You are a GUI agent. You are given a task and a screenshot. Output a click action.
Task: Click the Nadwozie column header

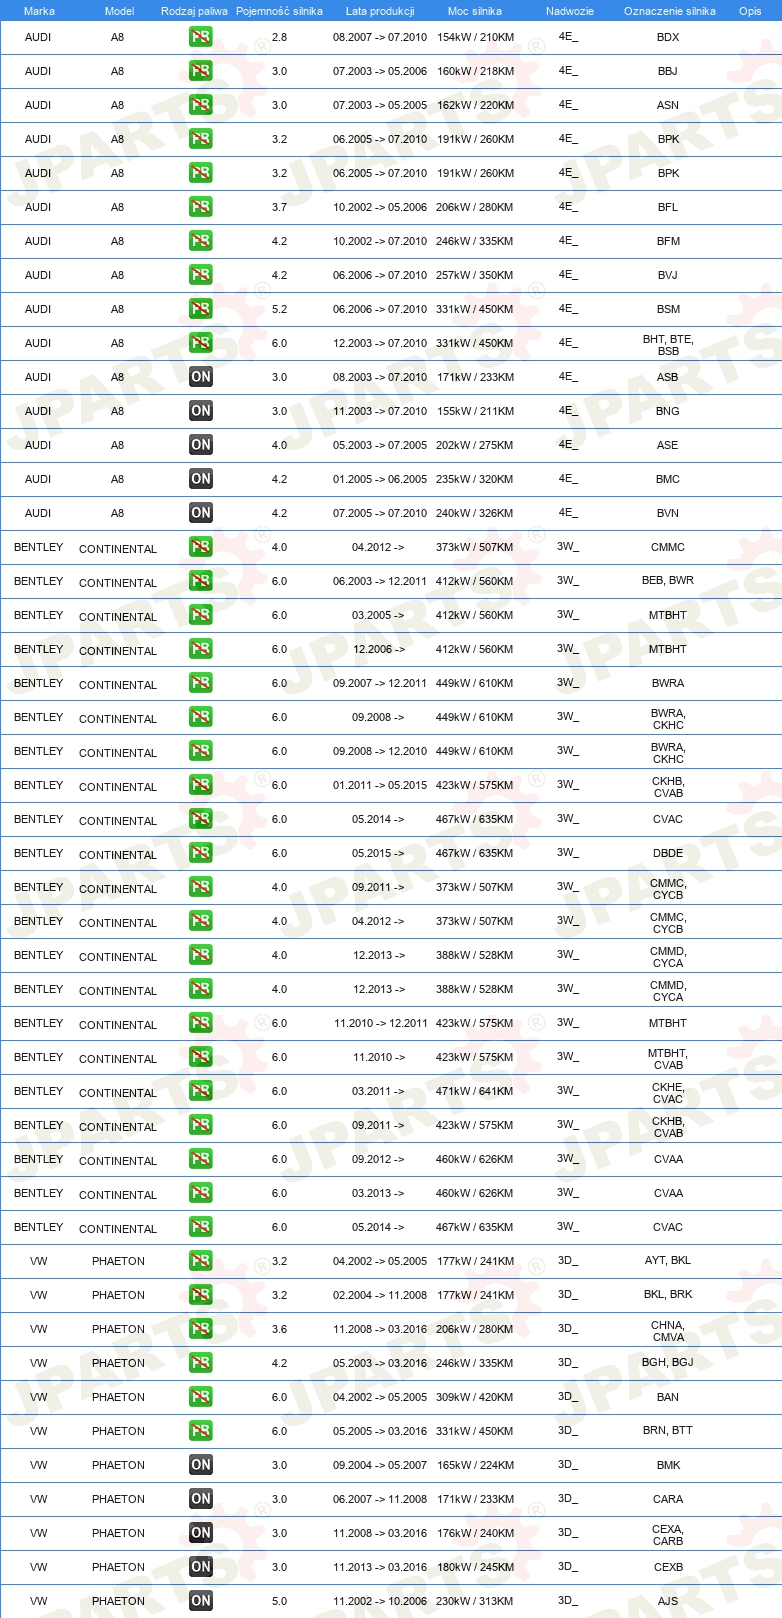[x=570, y=11]
